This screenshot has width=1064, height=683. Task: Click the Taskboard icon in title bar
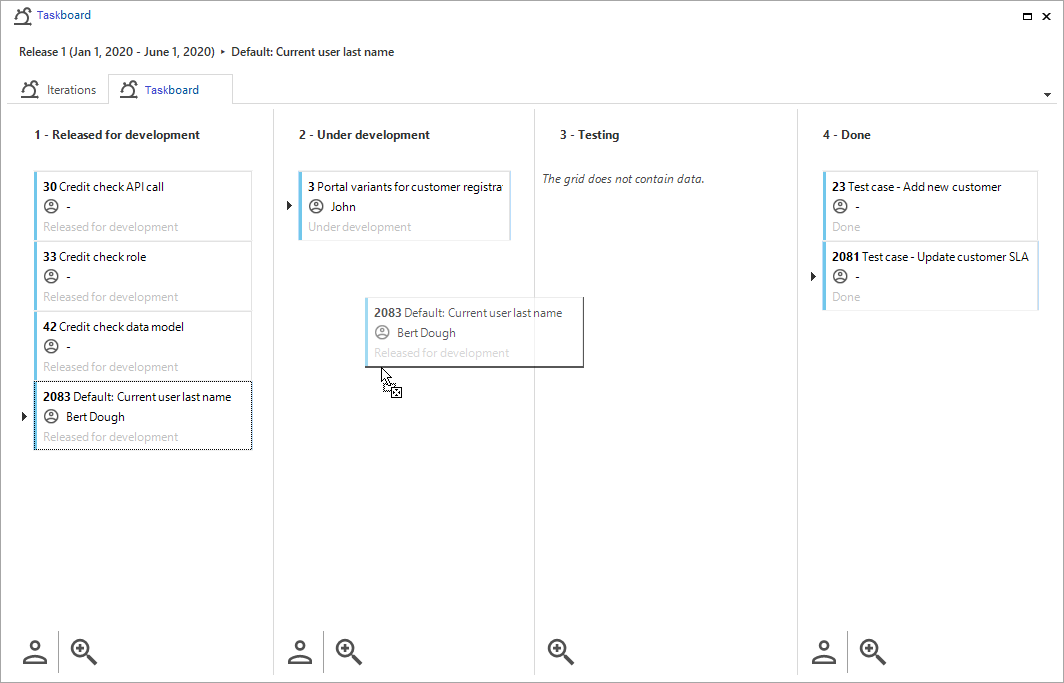click(23, 16)
